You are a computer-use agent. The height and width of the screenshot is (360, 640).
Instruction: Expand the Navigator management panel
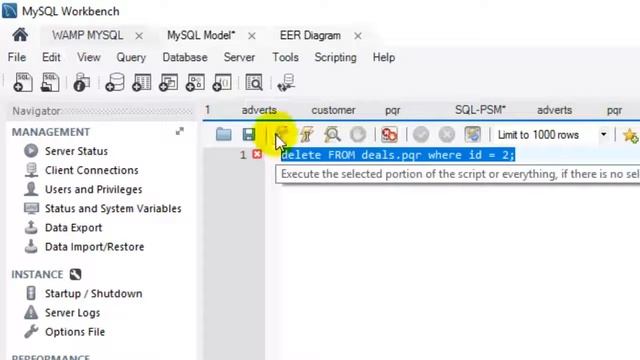pyautogui.click(x=180, y=131)
